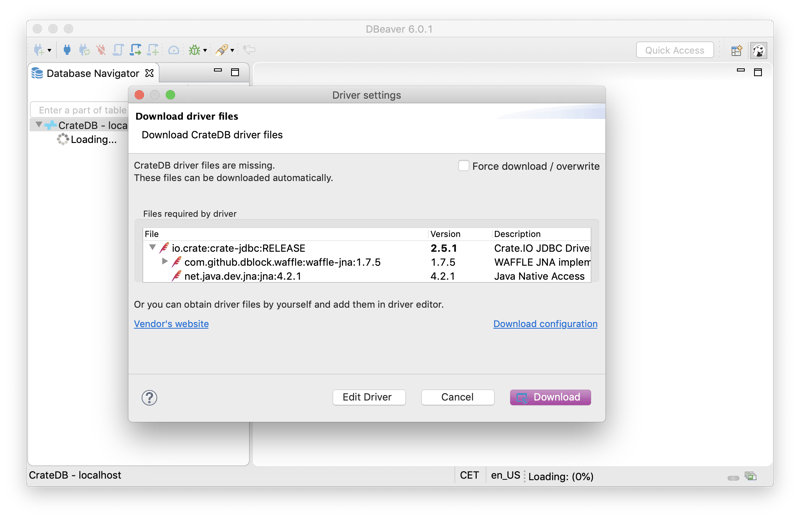Image resolution: width=800 pixels, height=519 pixels.
Task: Open the Vendor's website link
Action: [x=171, y=324]
